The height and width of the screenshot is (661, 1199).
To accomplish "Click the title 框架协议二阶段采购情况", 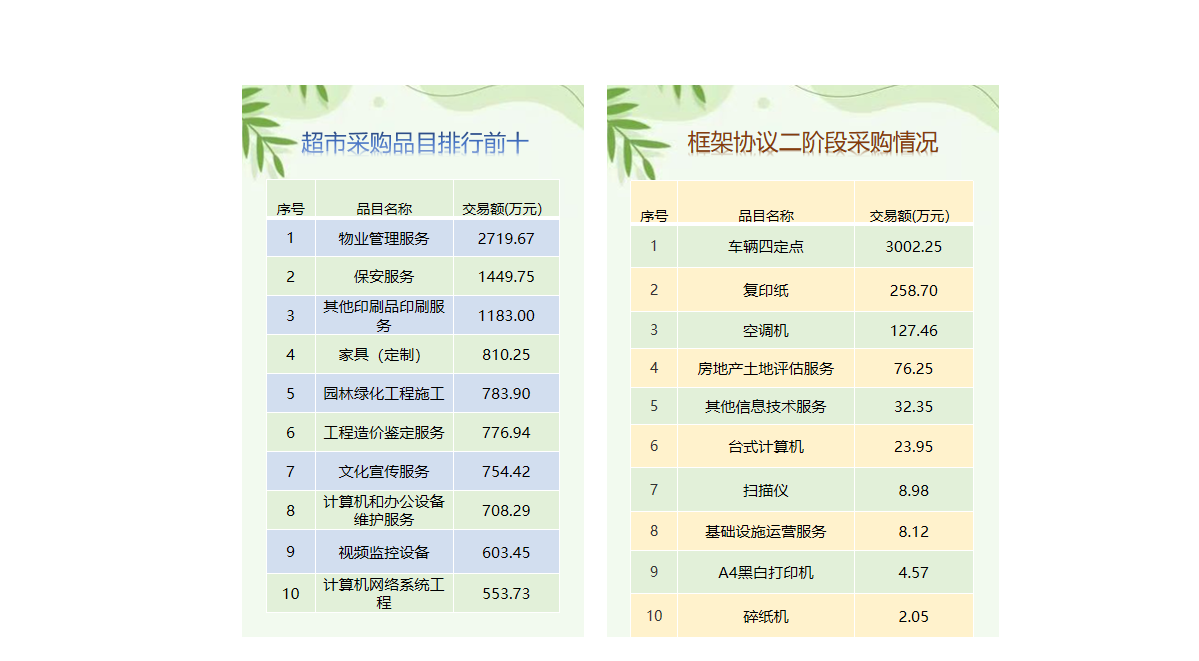I will tap(812, 142).
